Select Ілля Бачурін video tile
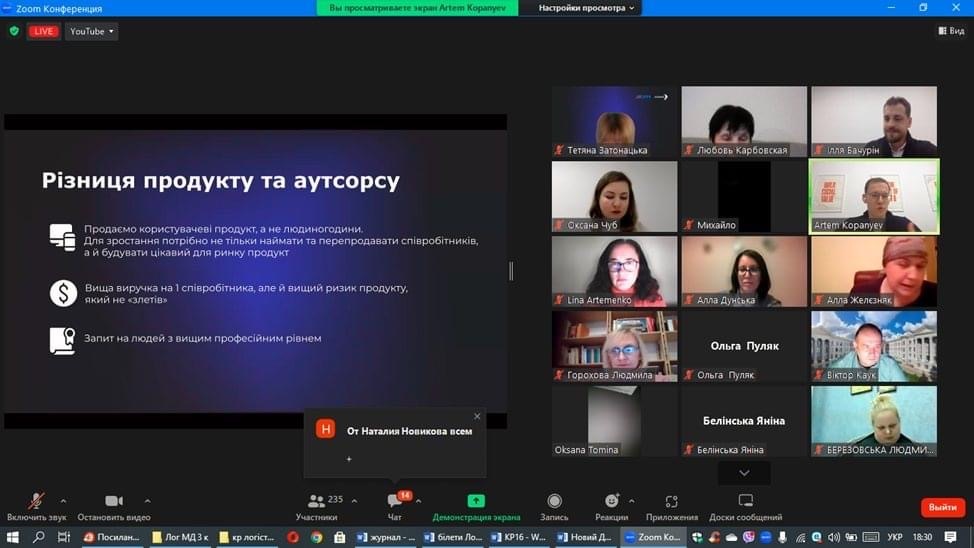 point(874,121)
